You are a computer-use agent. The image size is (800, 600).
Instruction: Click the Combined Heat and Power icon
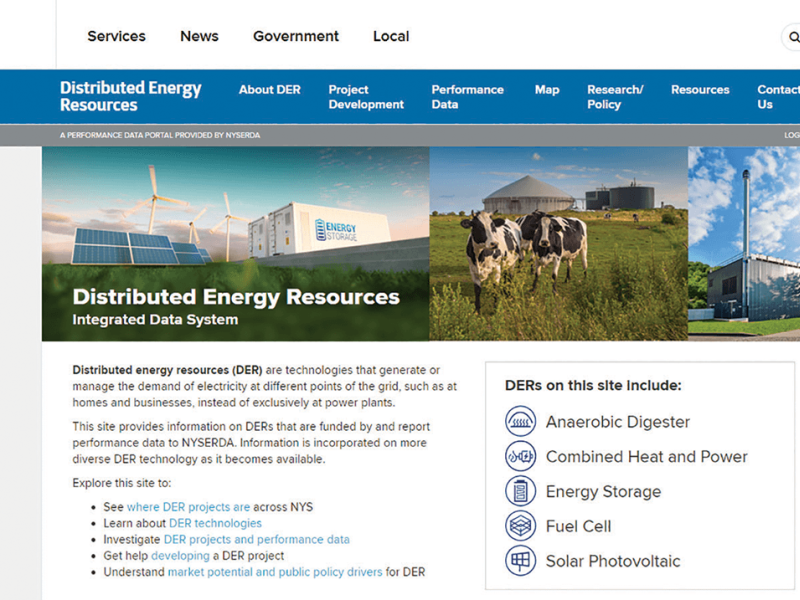point(521,456)
